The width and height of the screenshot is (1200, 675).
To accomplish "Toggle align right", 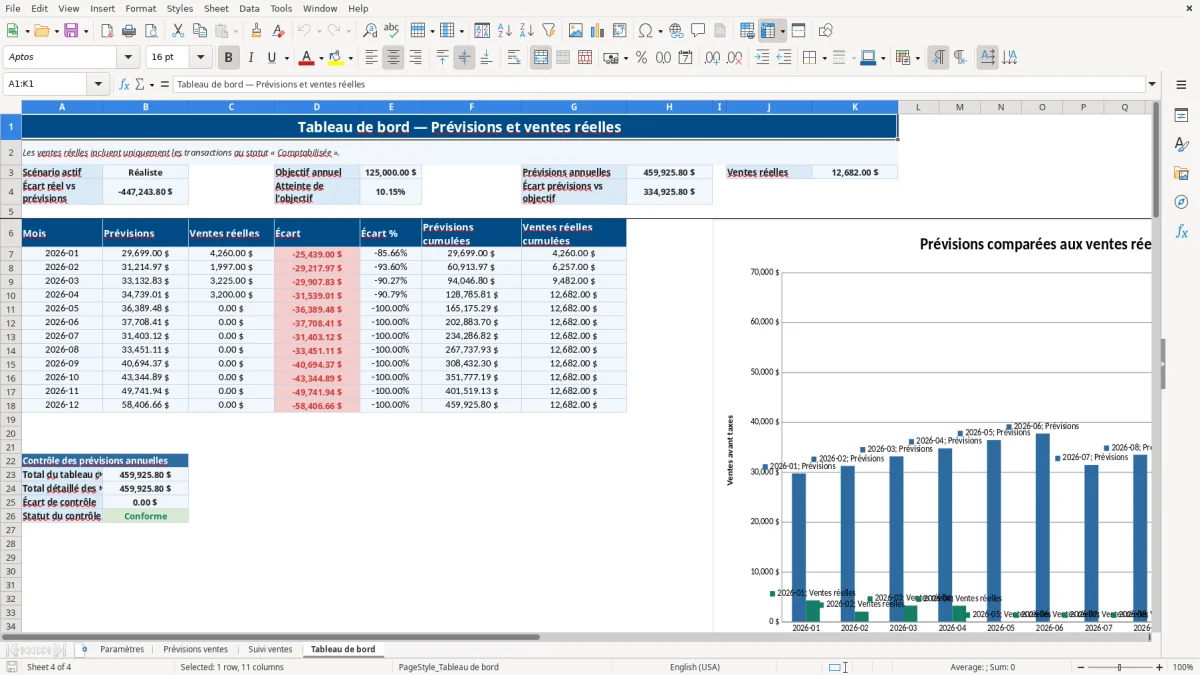I will point(415,58).
